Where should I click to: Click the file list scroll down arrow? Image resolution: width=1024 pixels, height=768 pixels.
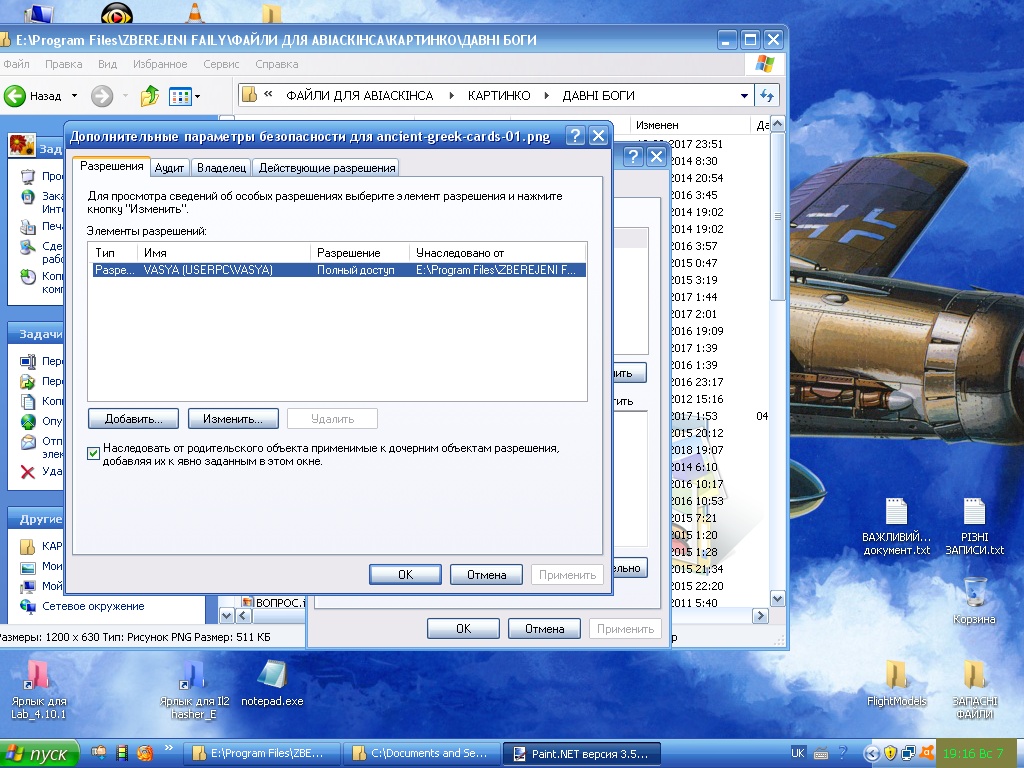[x=777, y=598]
